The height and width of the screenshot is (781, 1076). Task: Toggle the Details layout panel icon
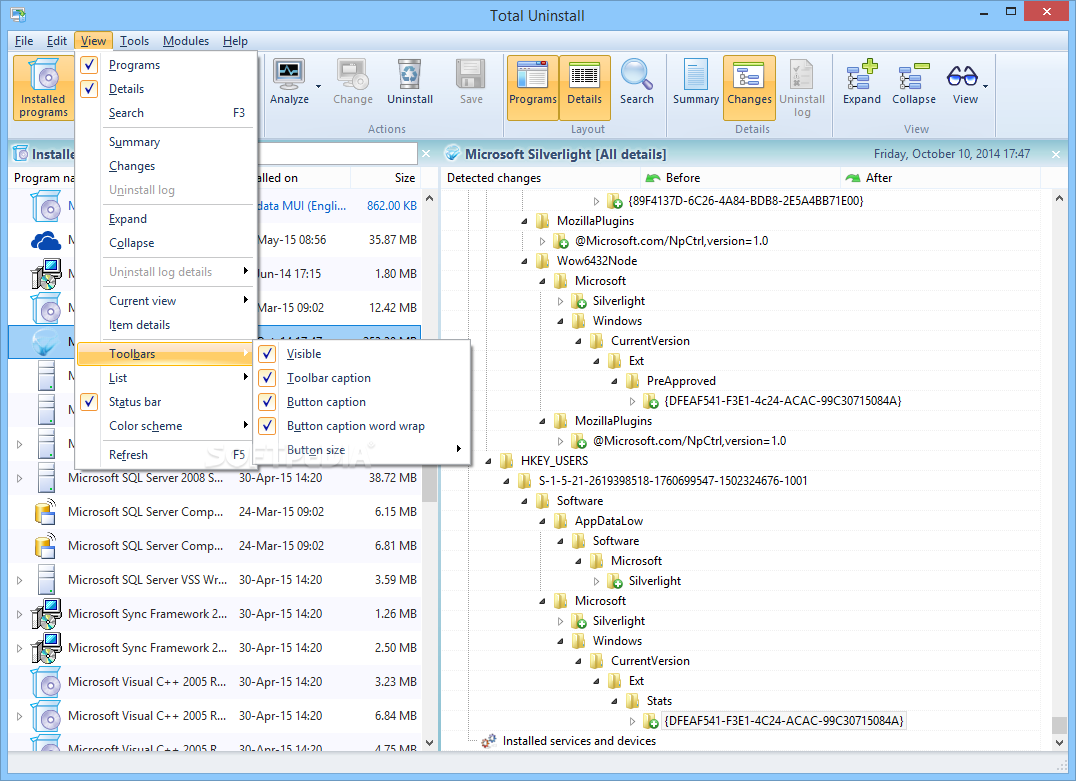[x=585, y=75]
